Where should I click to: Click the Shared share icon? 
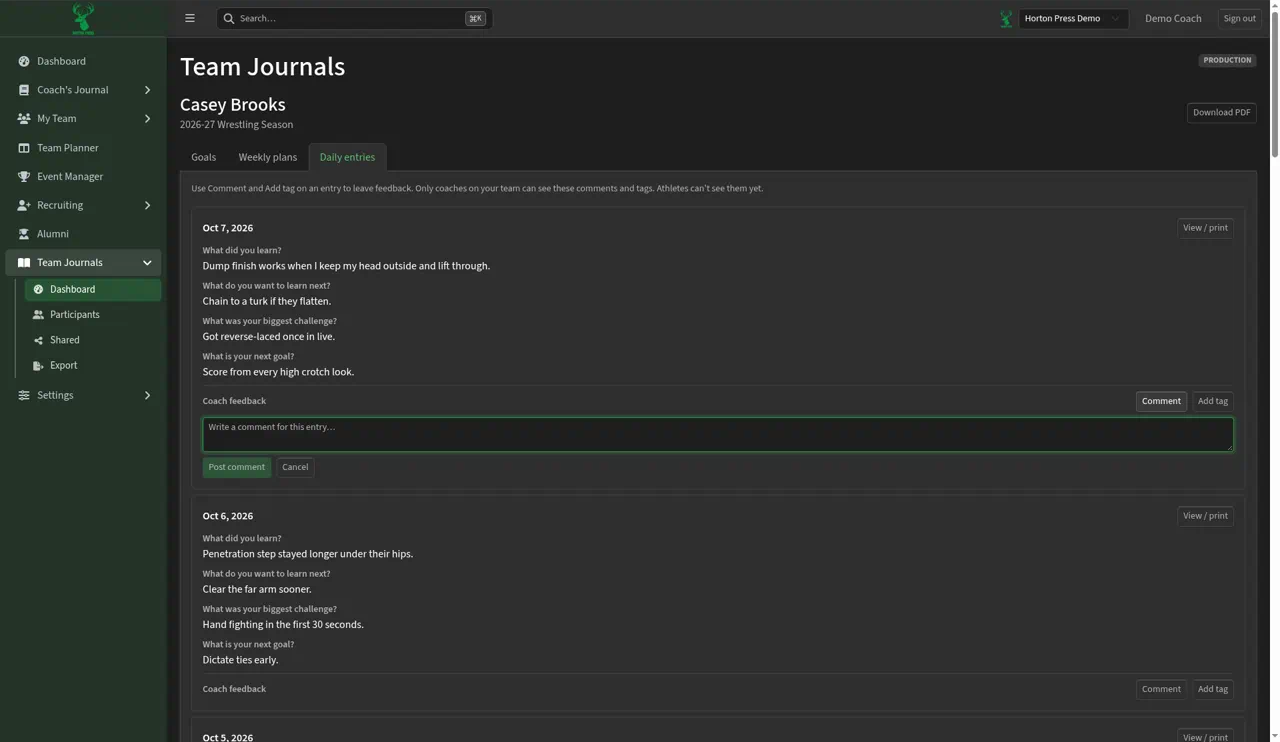coord(38,340)
